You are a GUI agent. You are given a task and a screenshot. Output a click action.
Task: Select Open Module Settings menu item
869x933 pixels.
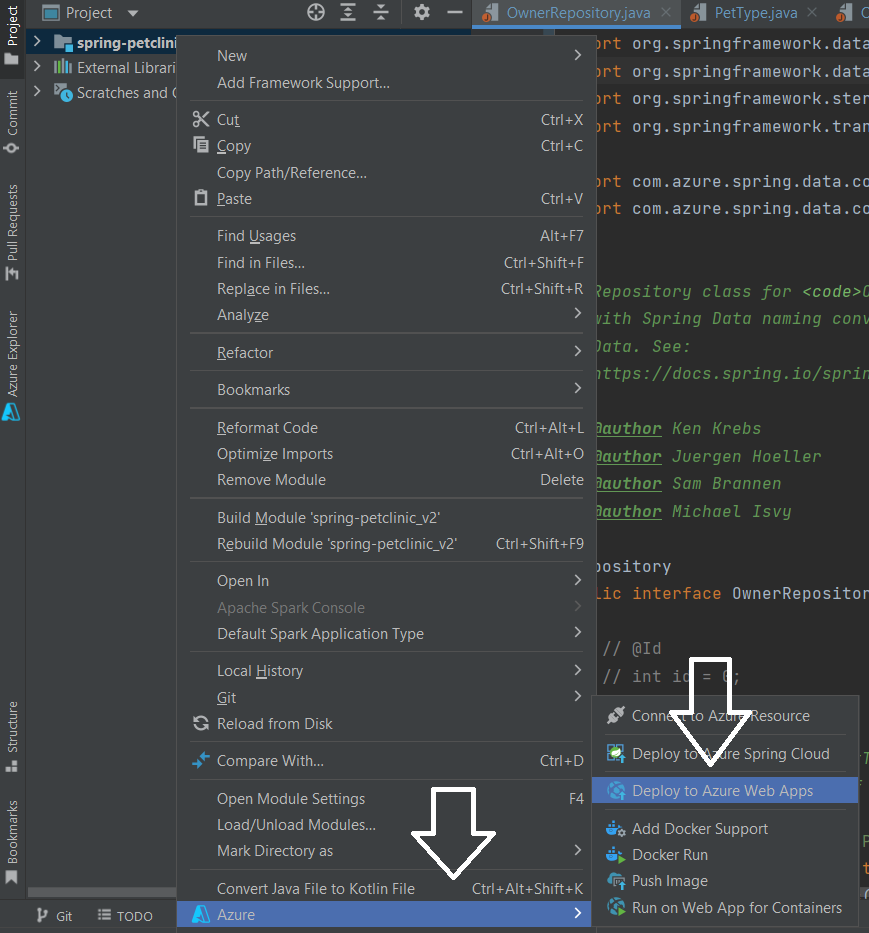click(386, 799)
